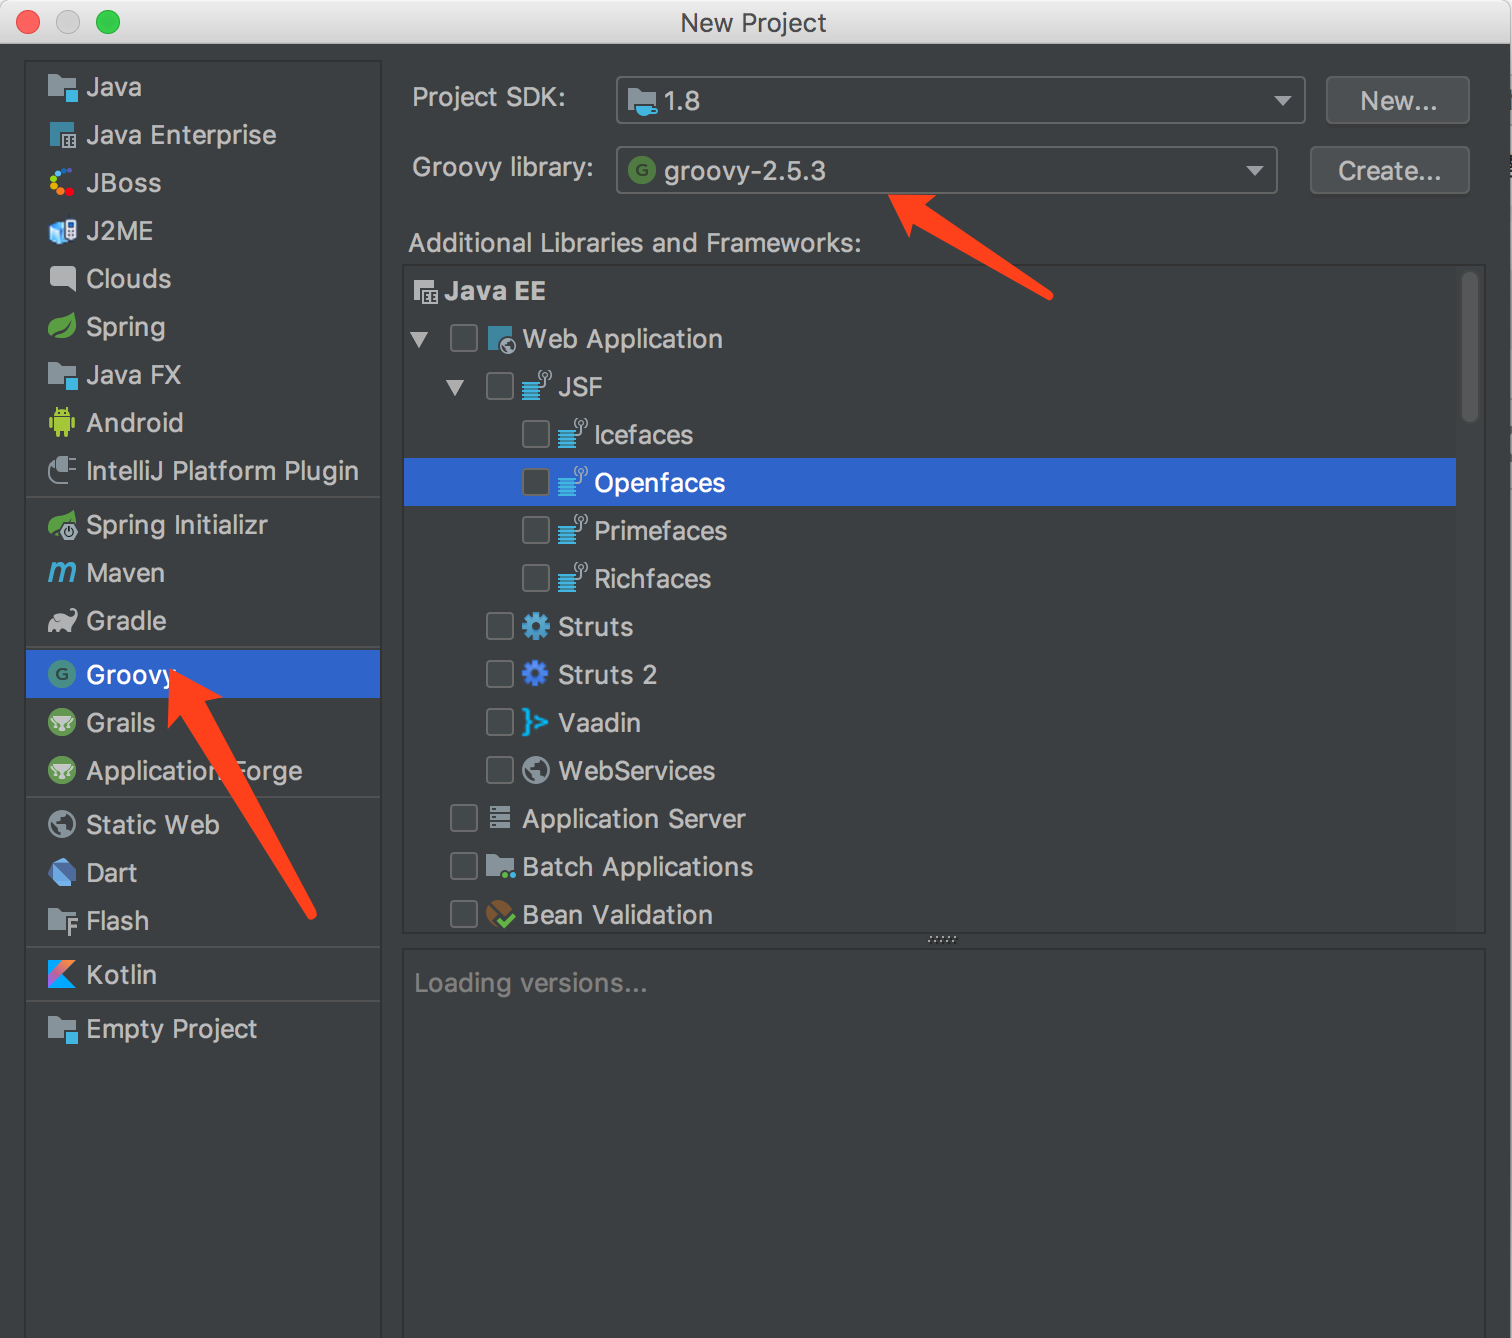Screen dimensions: 1512x1338
Task: Select the Openfaces framework entry
Action: (x=659, y=482)
